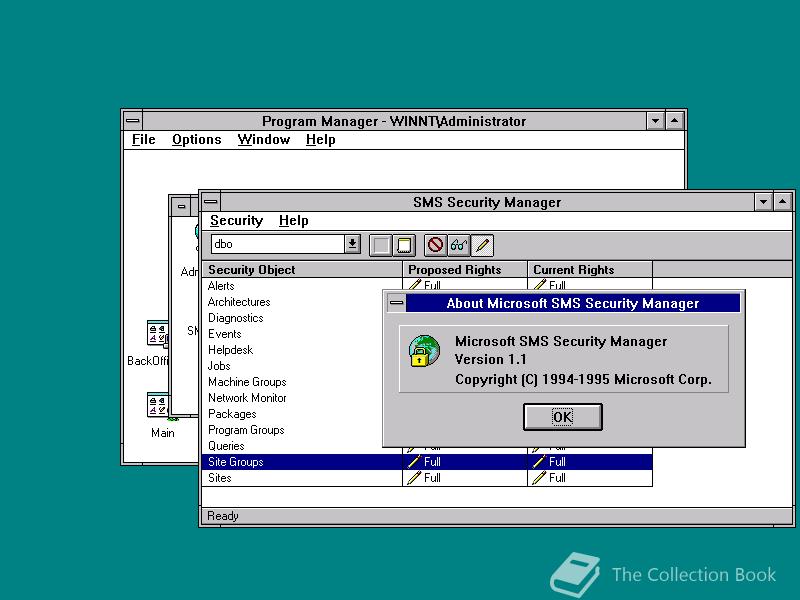This screenshot has height=600, width=800.
Task: Click OK in the About dialog
Action: (x=563, y=417)
